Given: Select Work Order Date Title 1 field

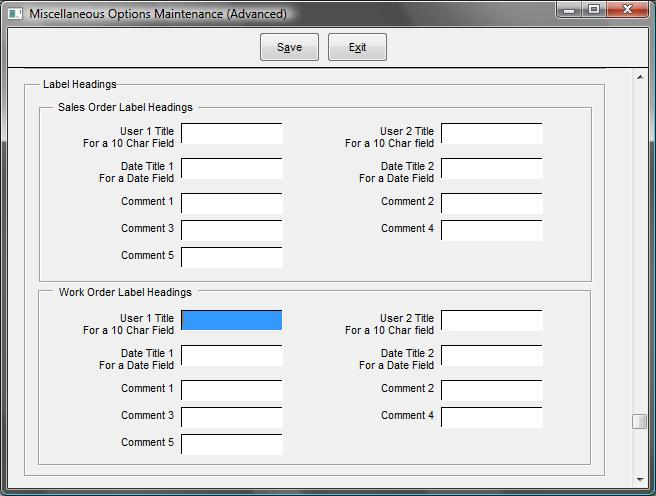Looking at the screenshot, I should click(x=232, y=356).
